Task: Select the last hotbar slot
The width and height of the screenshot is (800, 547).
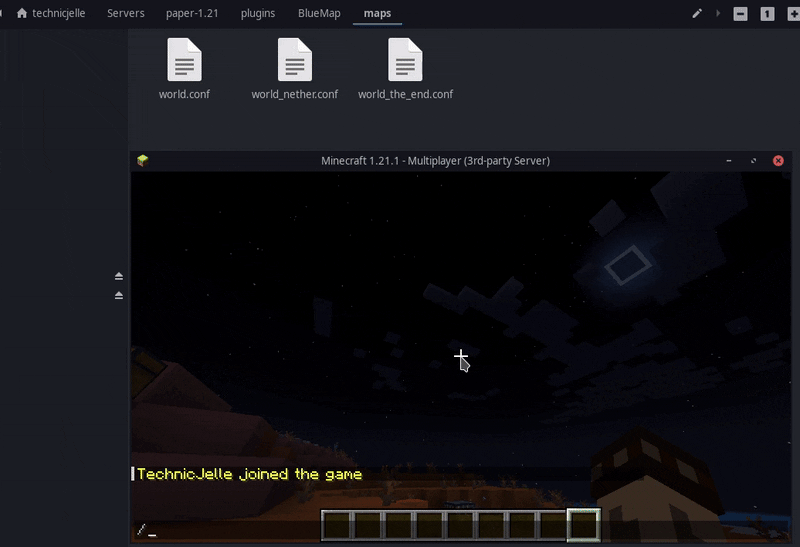Action: pyautogui.click(x=584, y=526)
